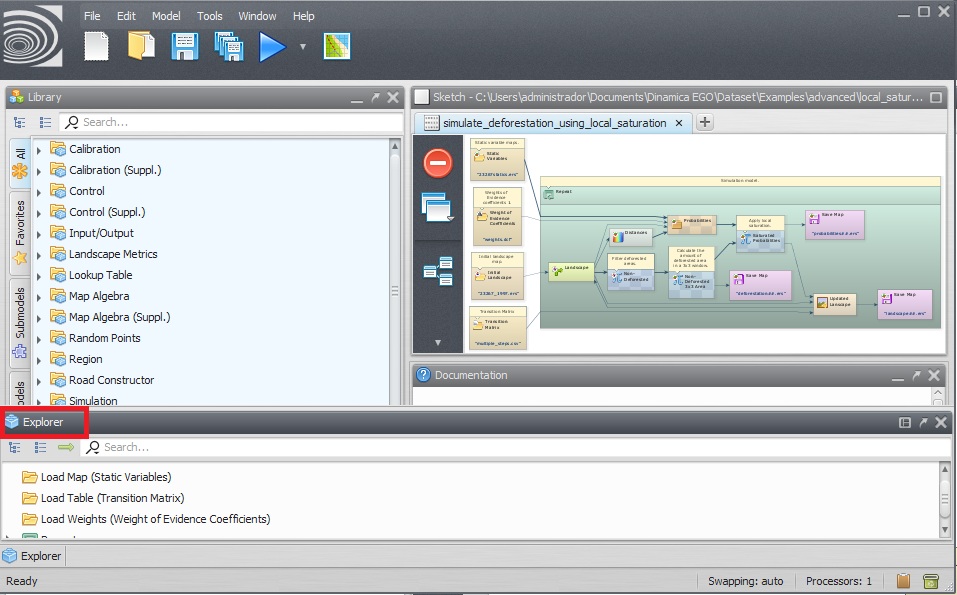Expand the Map Algebra library folder
The width and height of the screenshot is (957, 595).
click(39, 297)
